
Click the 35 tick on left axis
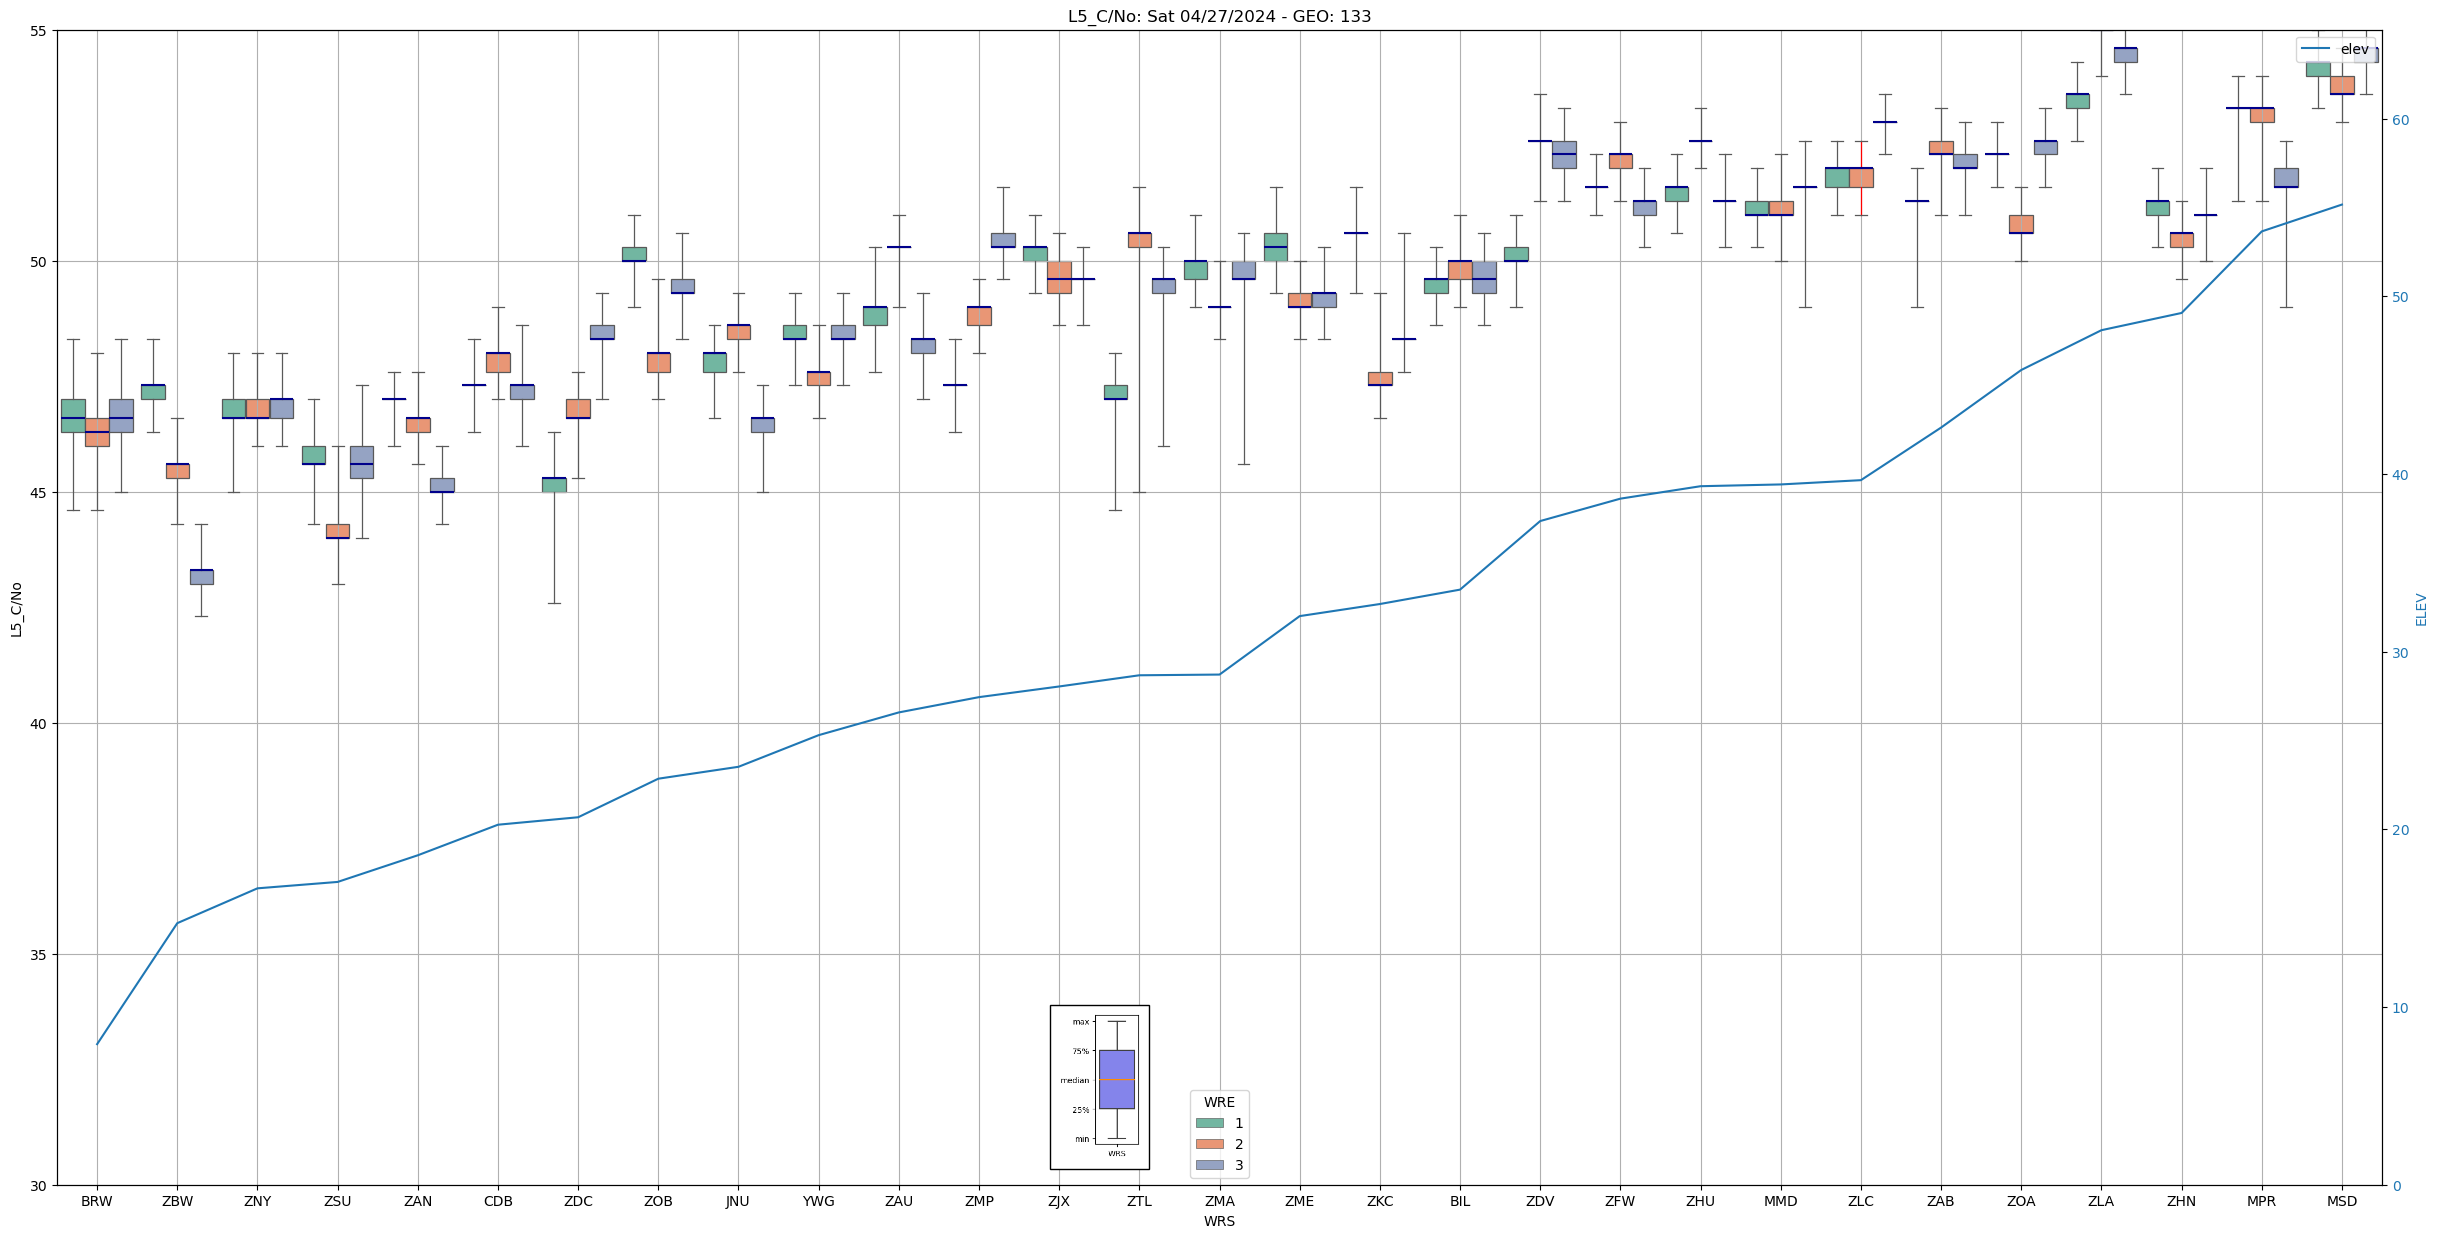(40, 955)
